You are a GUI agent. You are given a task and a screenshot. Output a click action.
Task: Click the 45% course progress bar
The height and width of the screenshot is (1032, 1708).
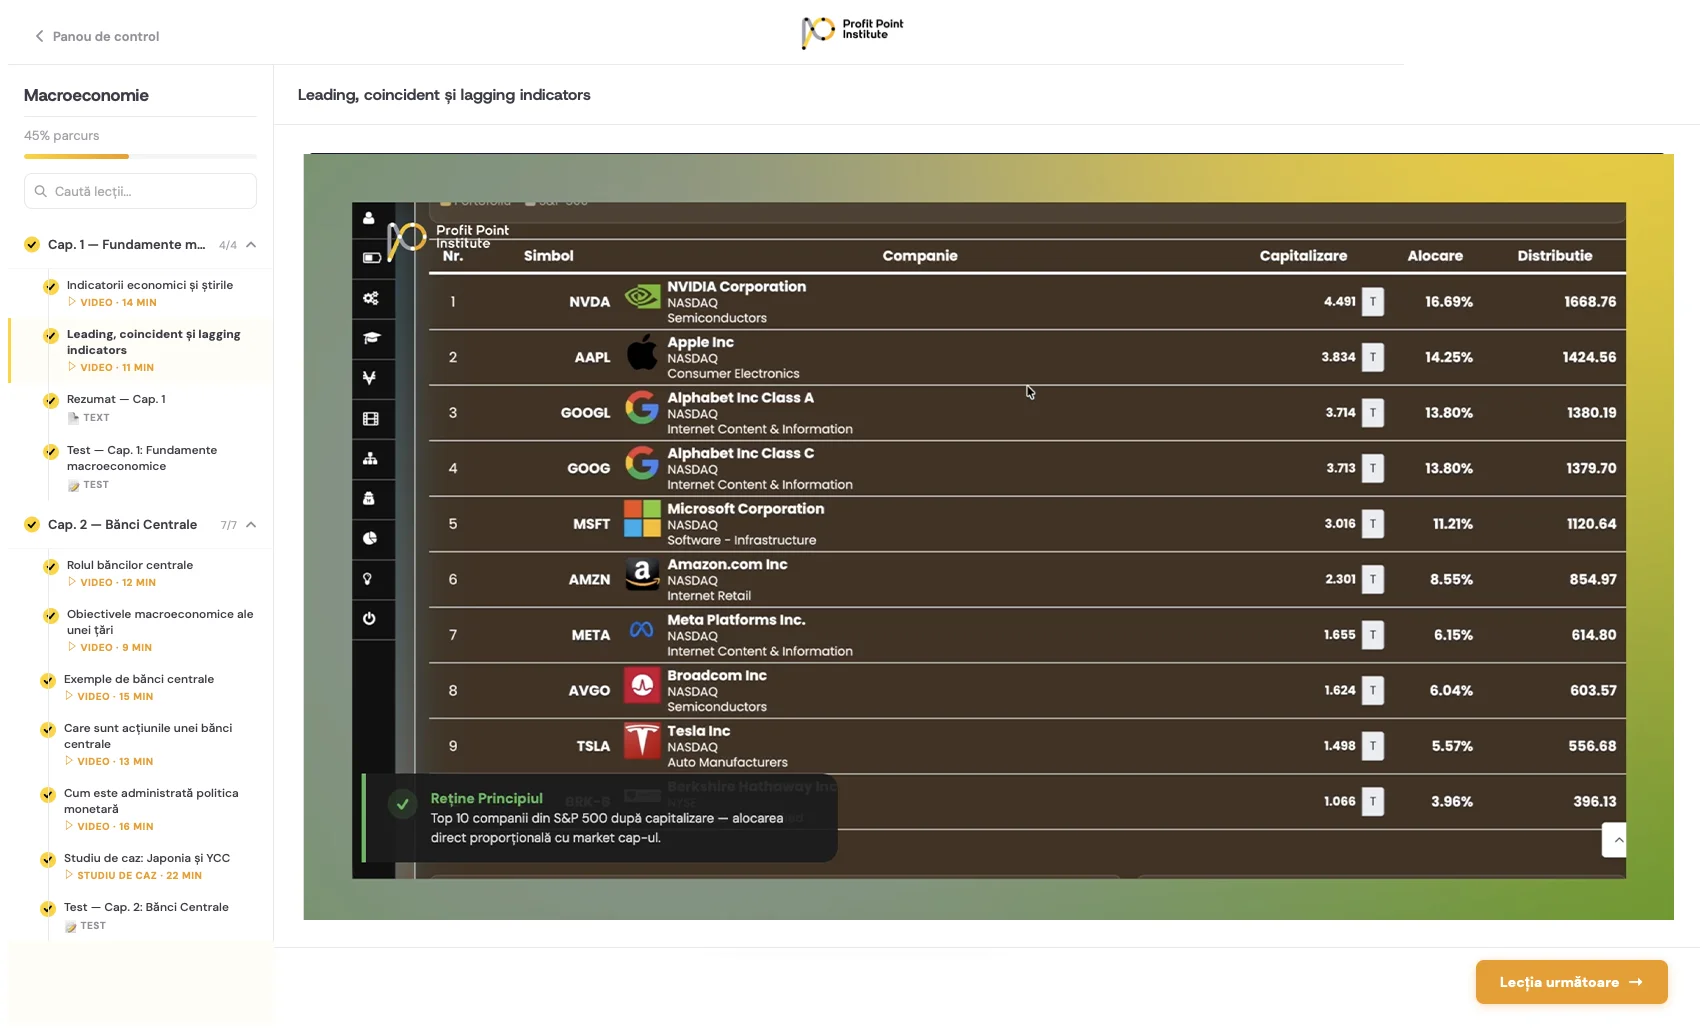140,156
